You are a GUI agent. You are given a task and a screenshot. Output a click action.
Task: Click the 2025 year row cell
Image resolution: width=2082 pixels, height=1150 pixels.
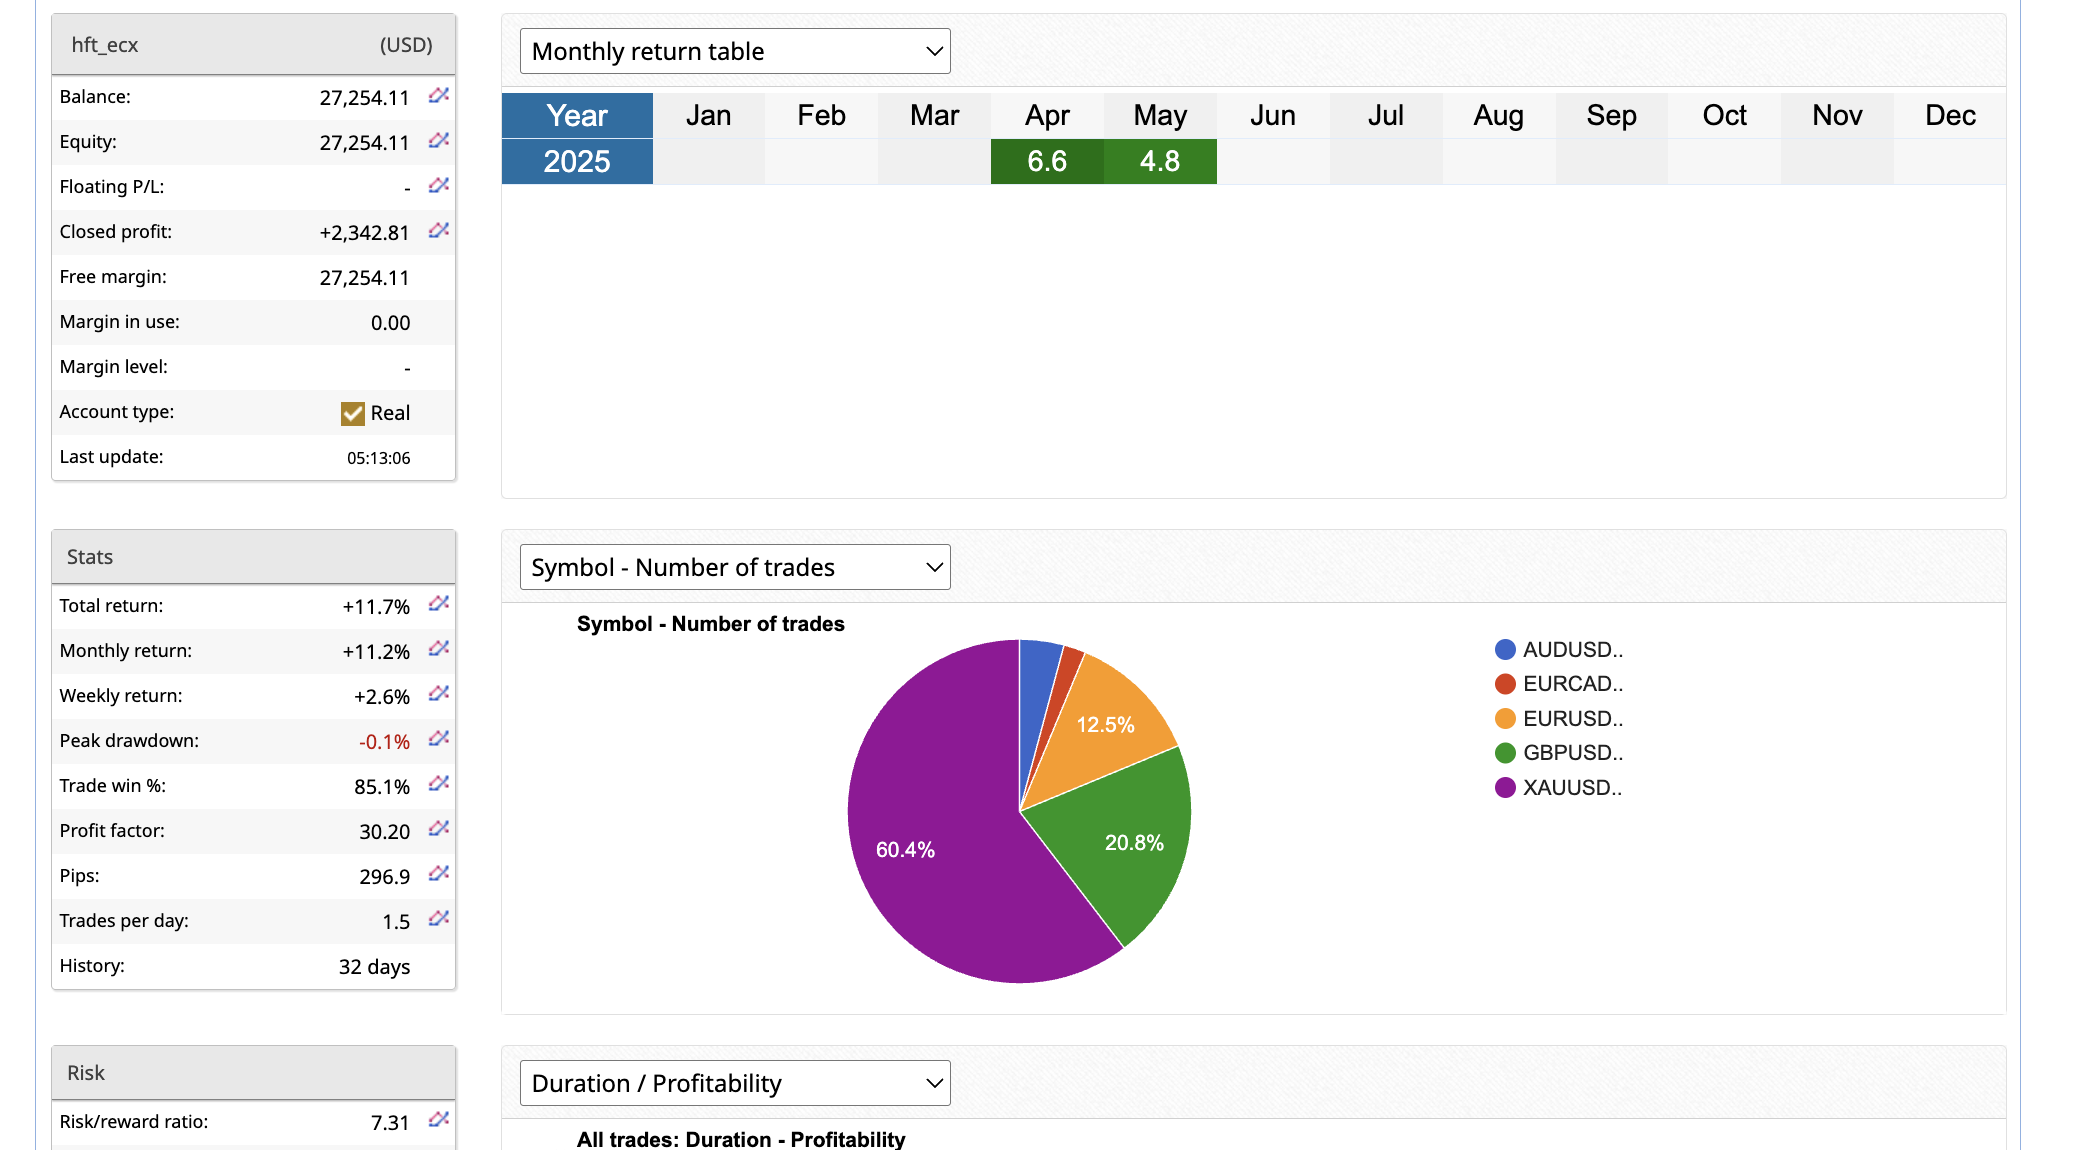[577, 161]
